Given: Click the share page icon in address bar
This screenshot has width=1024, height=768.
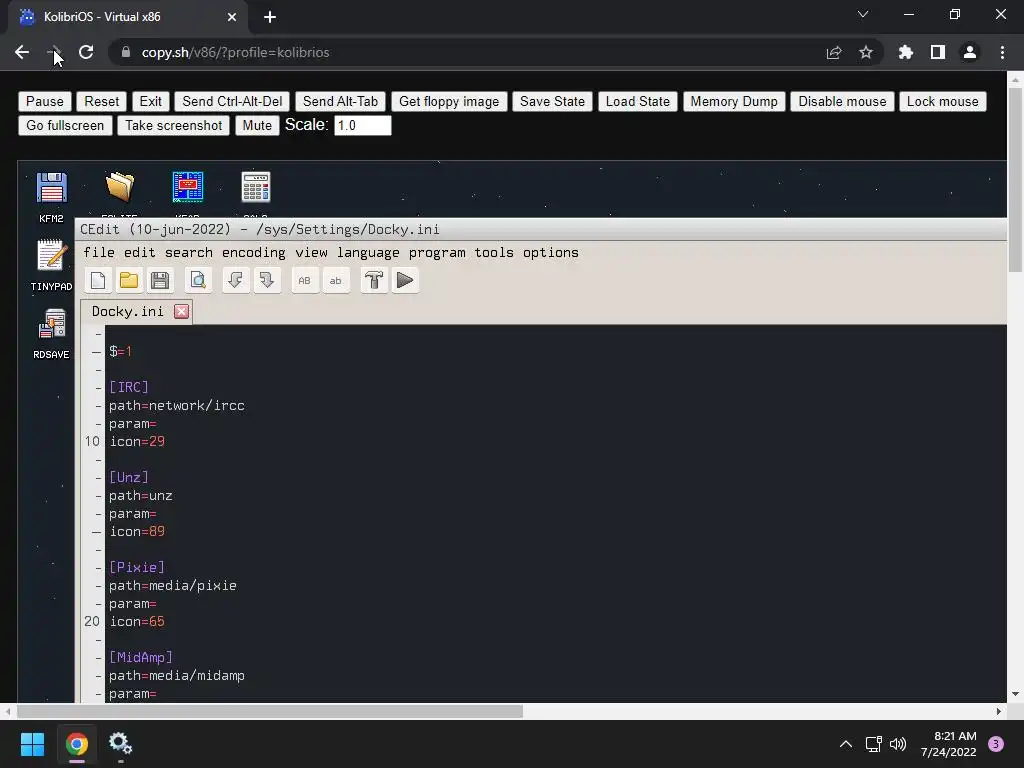Looking at the screenshot, I should click(834, 52).
